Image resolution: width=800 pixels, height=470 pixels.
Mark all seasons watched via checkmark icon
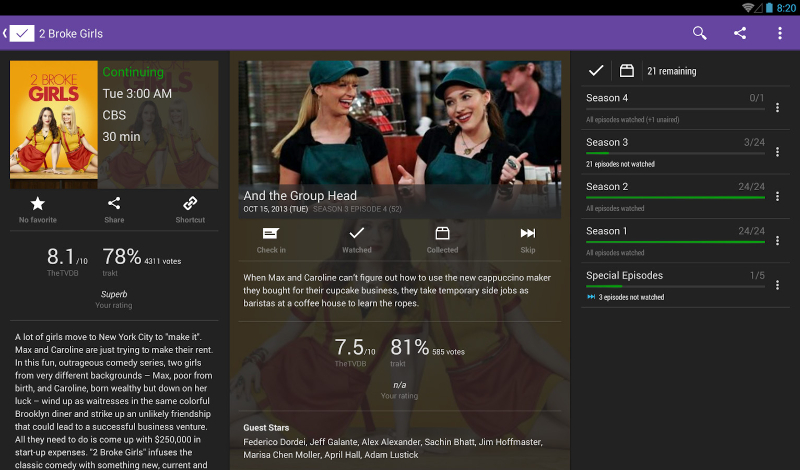pyautogui.click(x=596, y=71)
